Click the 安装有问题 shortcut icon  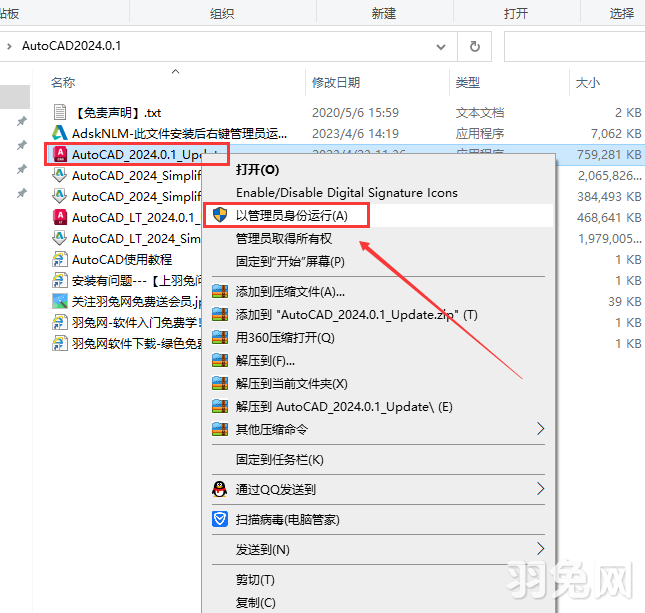60,280
